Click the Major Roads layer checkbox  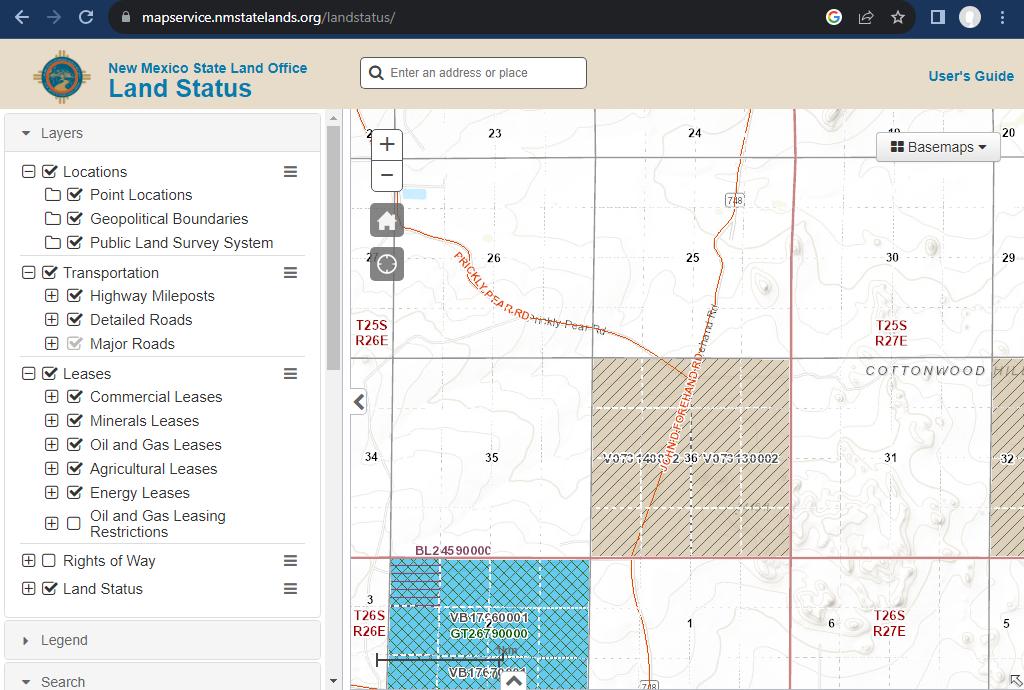74,343
